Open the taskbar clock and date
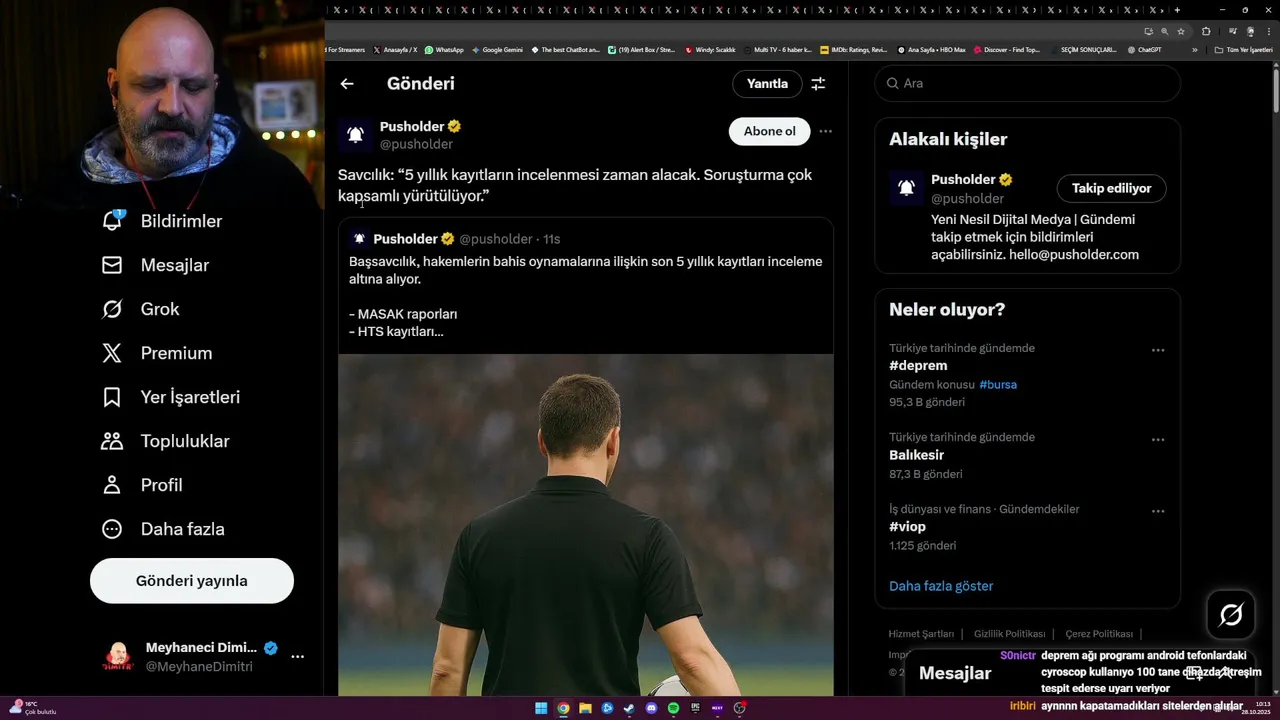This screenshot has height=720, width=1280. pos(1256,708)
